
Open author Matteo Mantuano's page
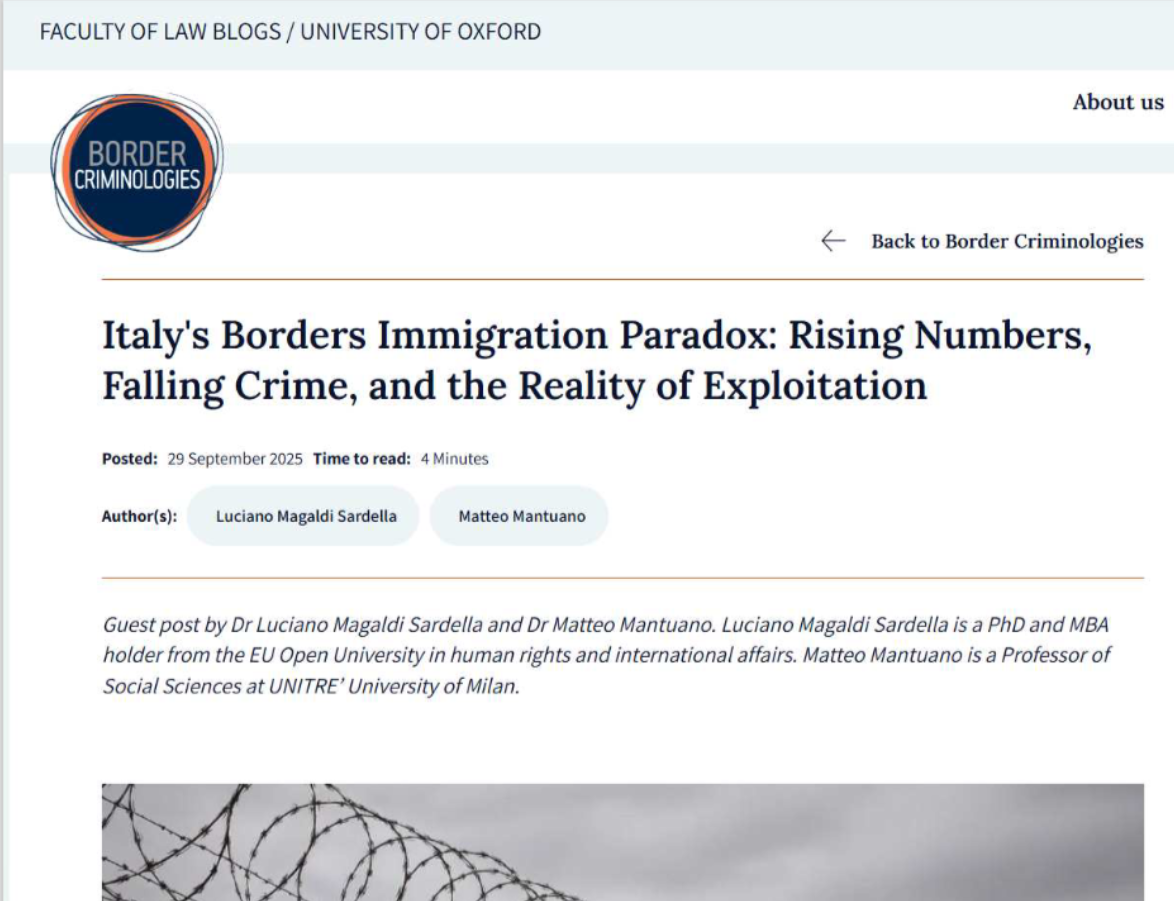point(519,516)
